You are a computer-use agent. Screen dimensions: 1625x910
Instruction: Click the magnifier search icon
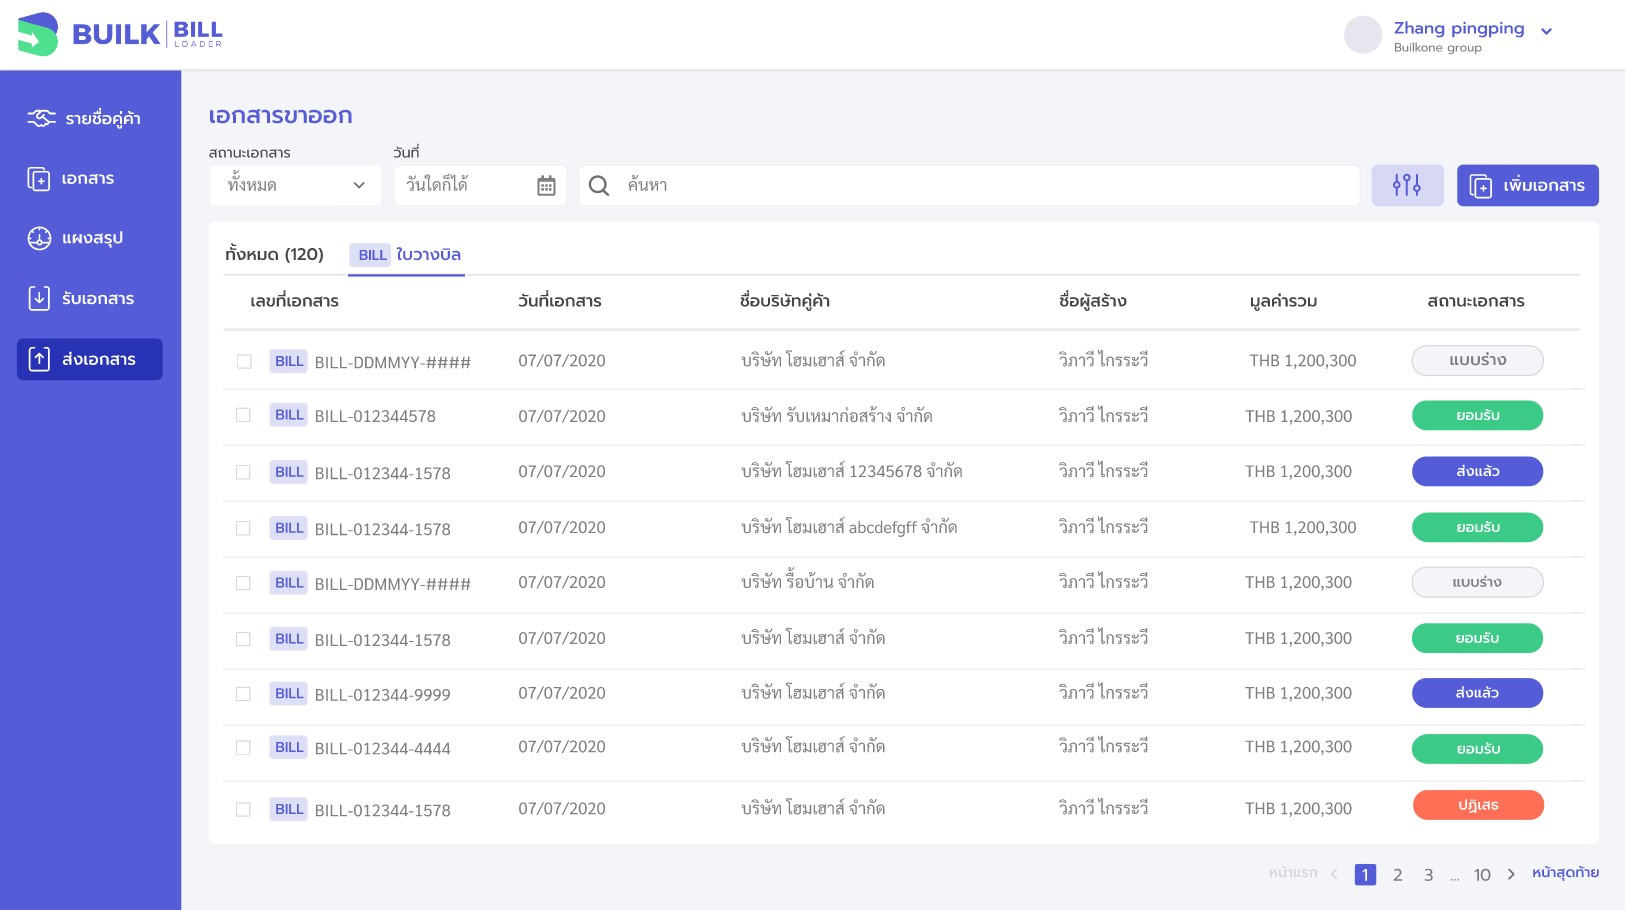pos(599,186)
